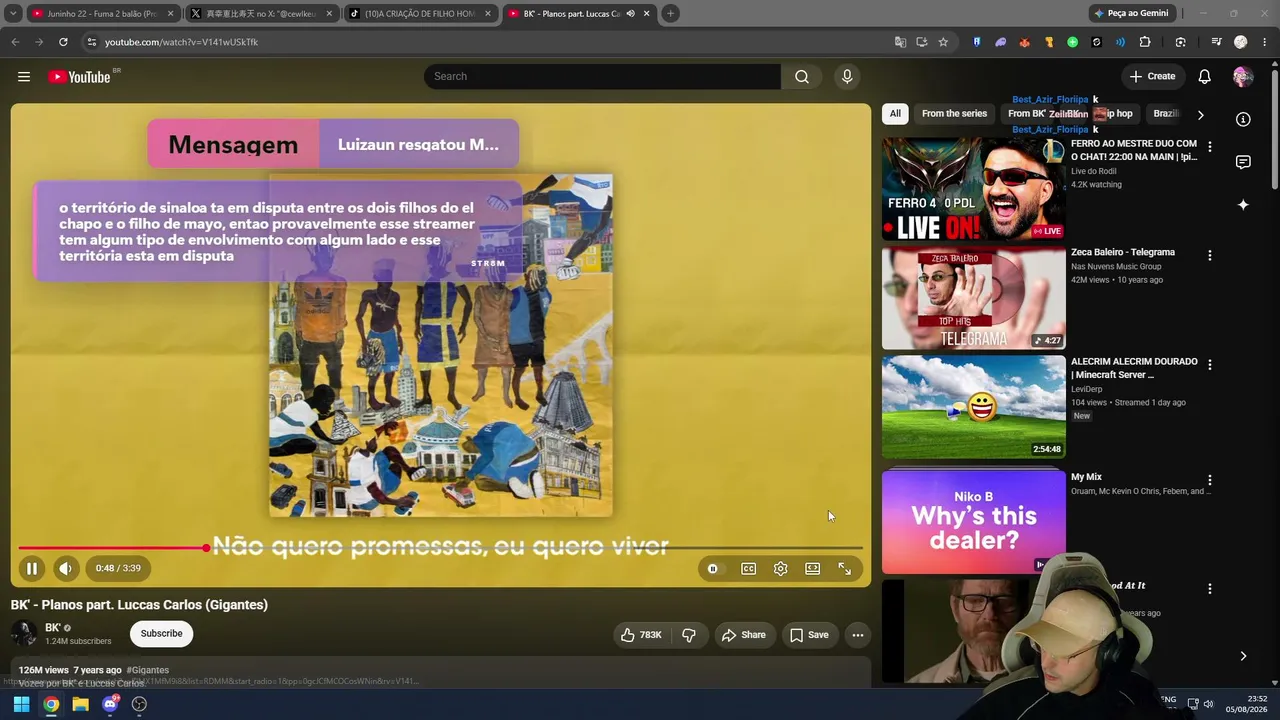This screenshot has height=720, width=1280.
Task: Click the video search input field
Action: (602, 77)
